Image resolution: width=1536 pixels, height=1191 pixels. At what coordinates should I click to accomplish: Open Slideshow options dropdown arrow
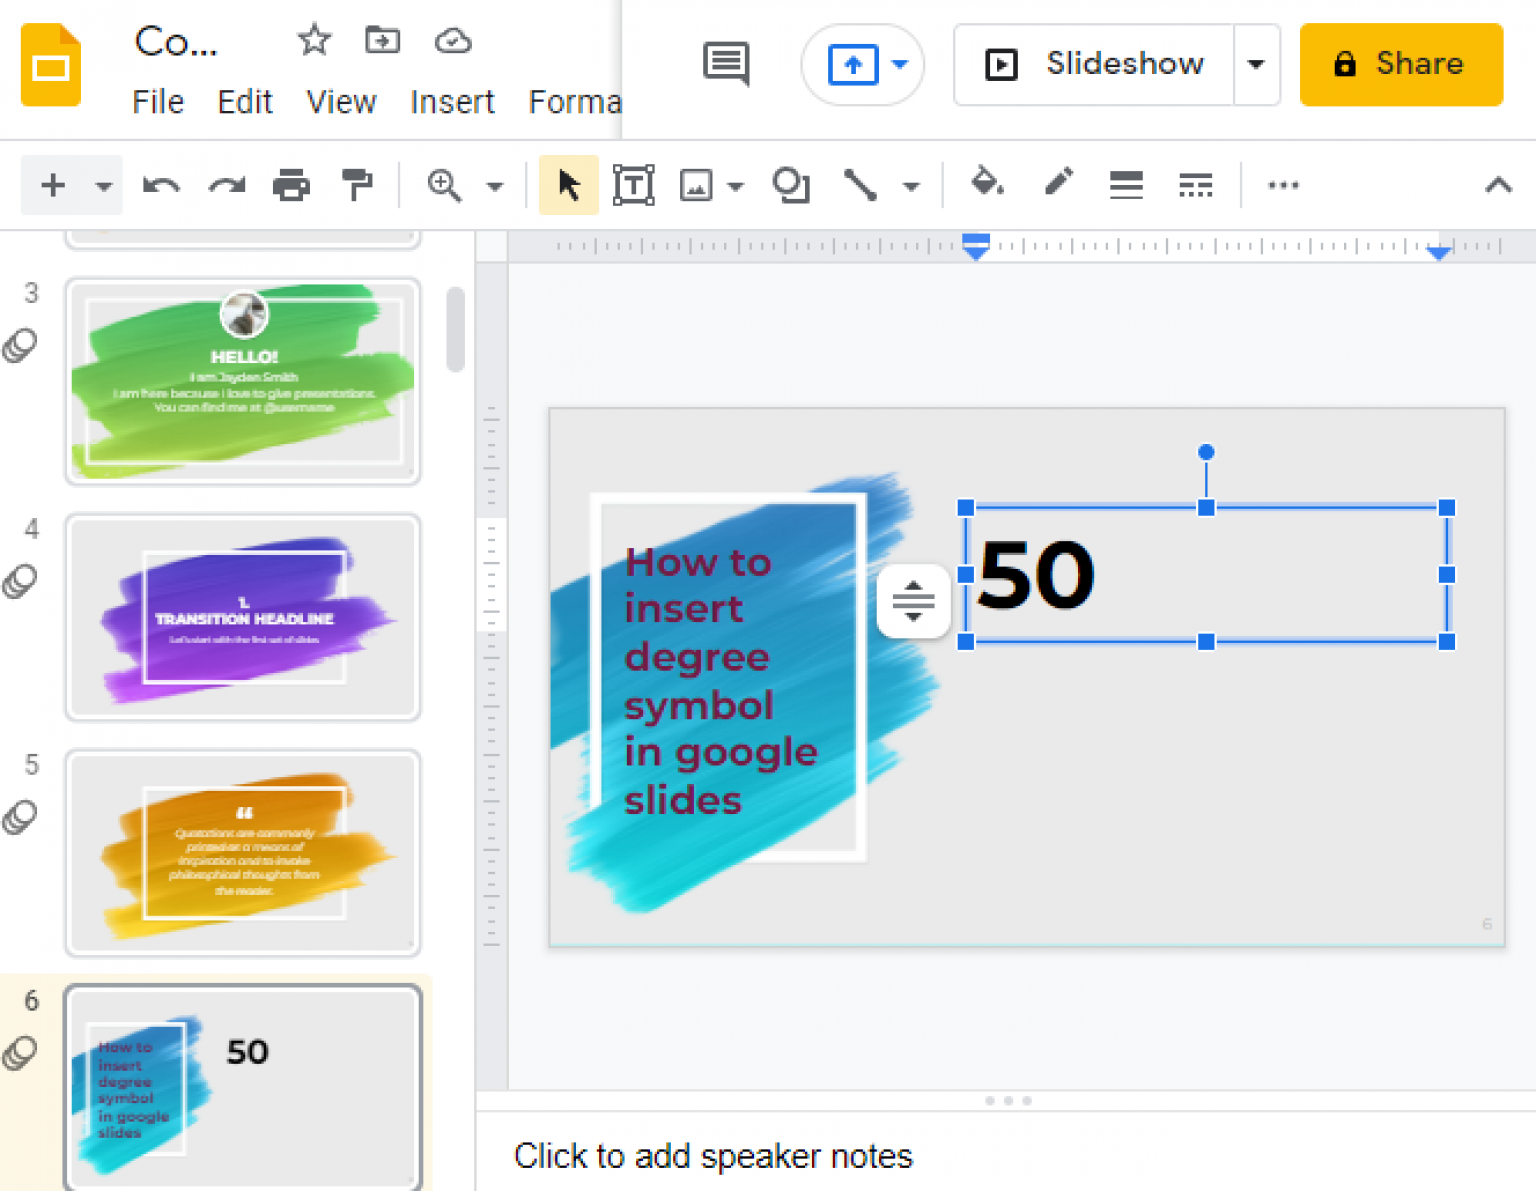click(1256, 65)
